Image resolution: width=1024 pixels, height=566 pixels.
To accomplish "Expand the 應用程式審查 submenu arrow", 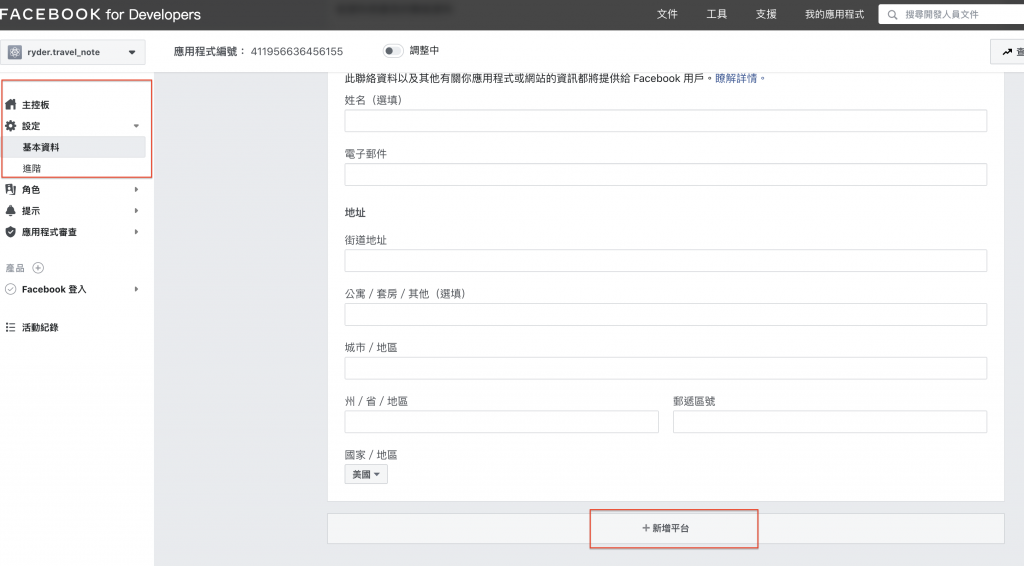I will (136, 232).
